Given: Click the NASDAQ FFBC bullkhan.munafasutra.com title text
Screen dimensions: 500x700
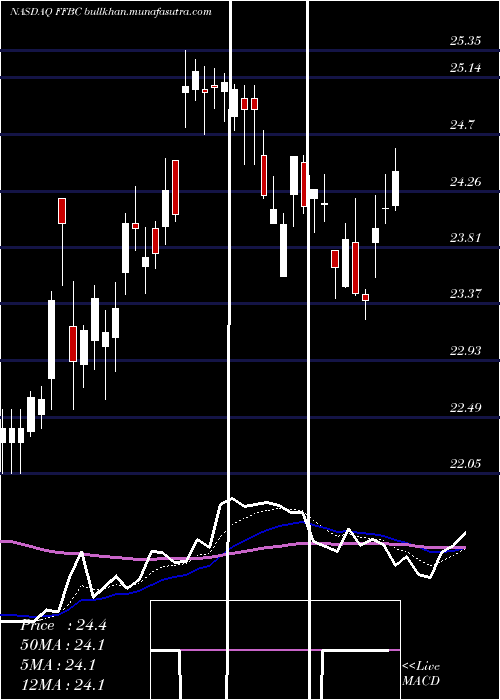Looking at the screenshot, I should [x=111, y=12].
